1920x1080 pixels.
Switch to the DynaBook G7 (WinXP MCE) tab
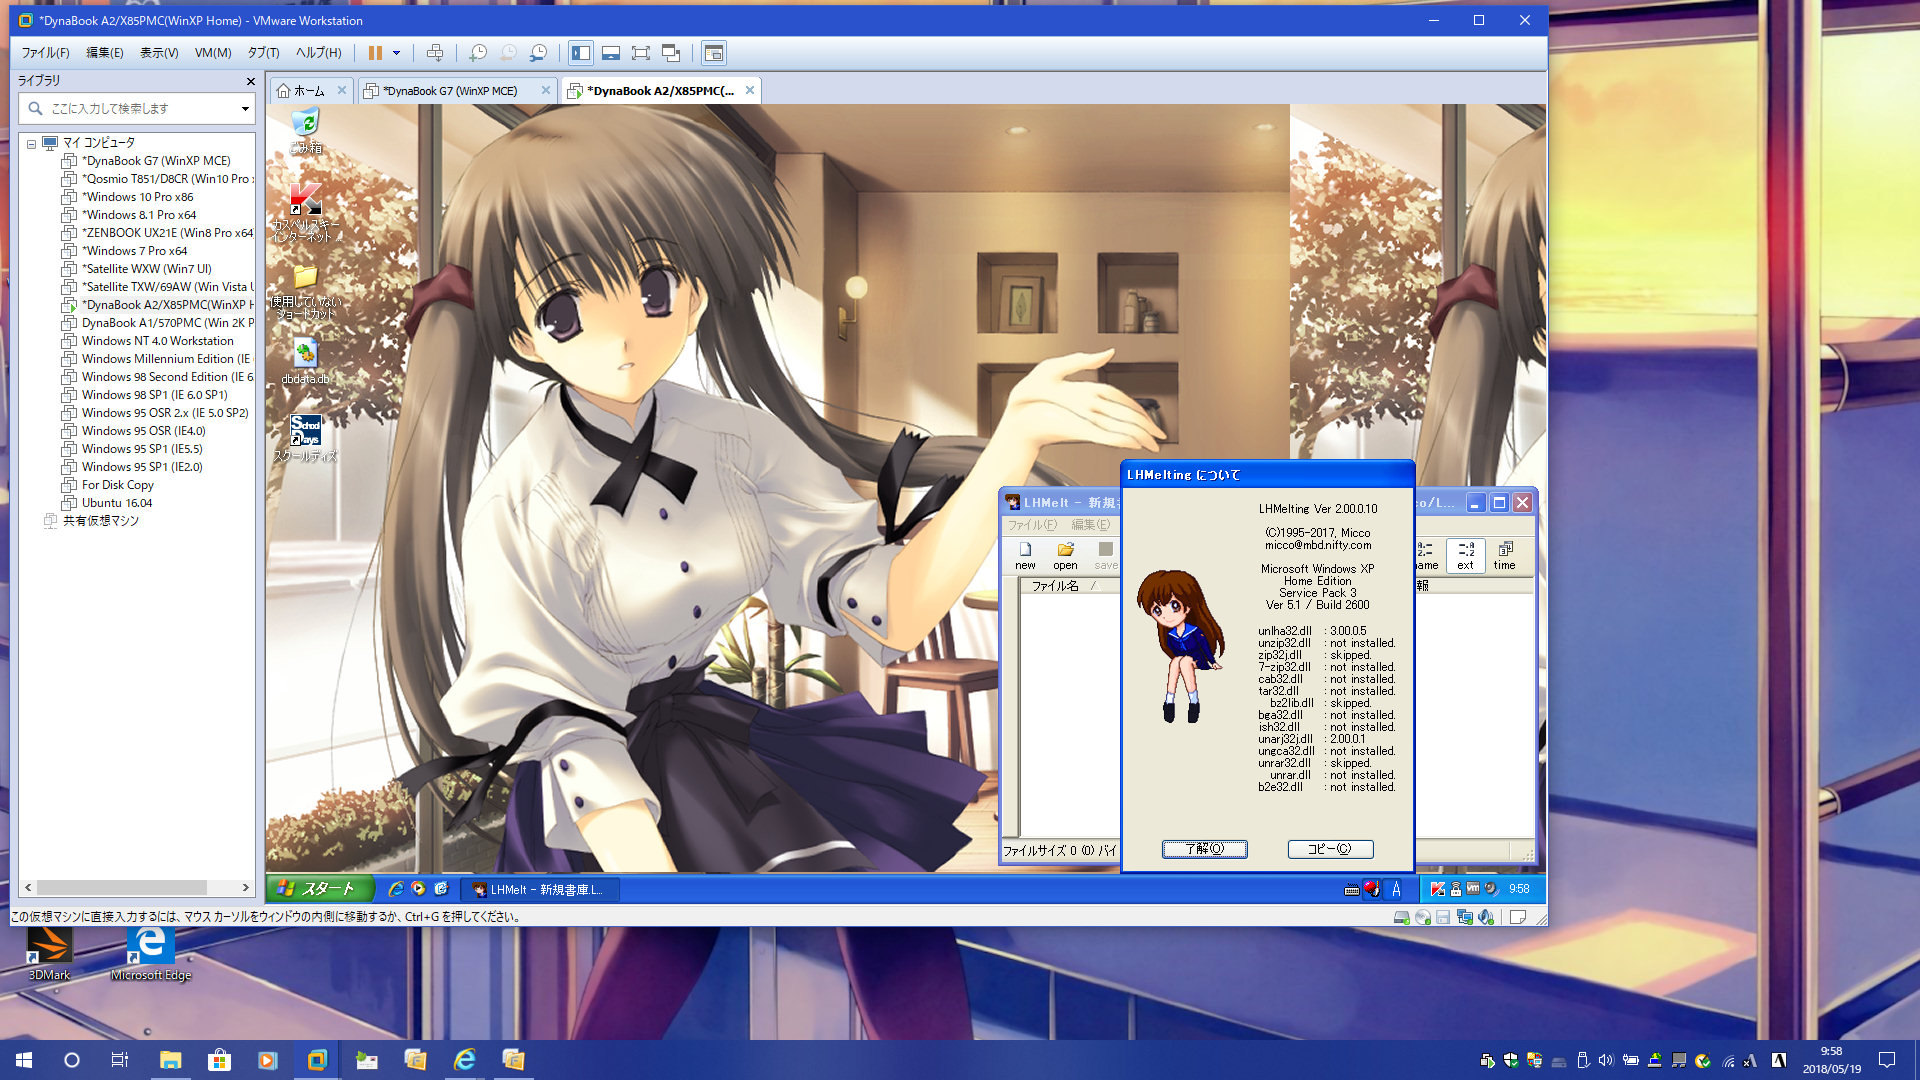(x=449, y=91)
